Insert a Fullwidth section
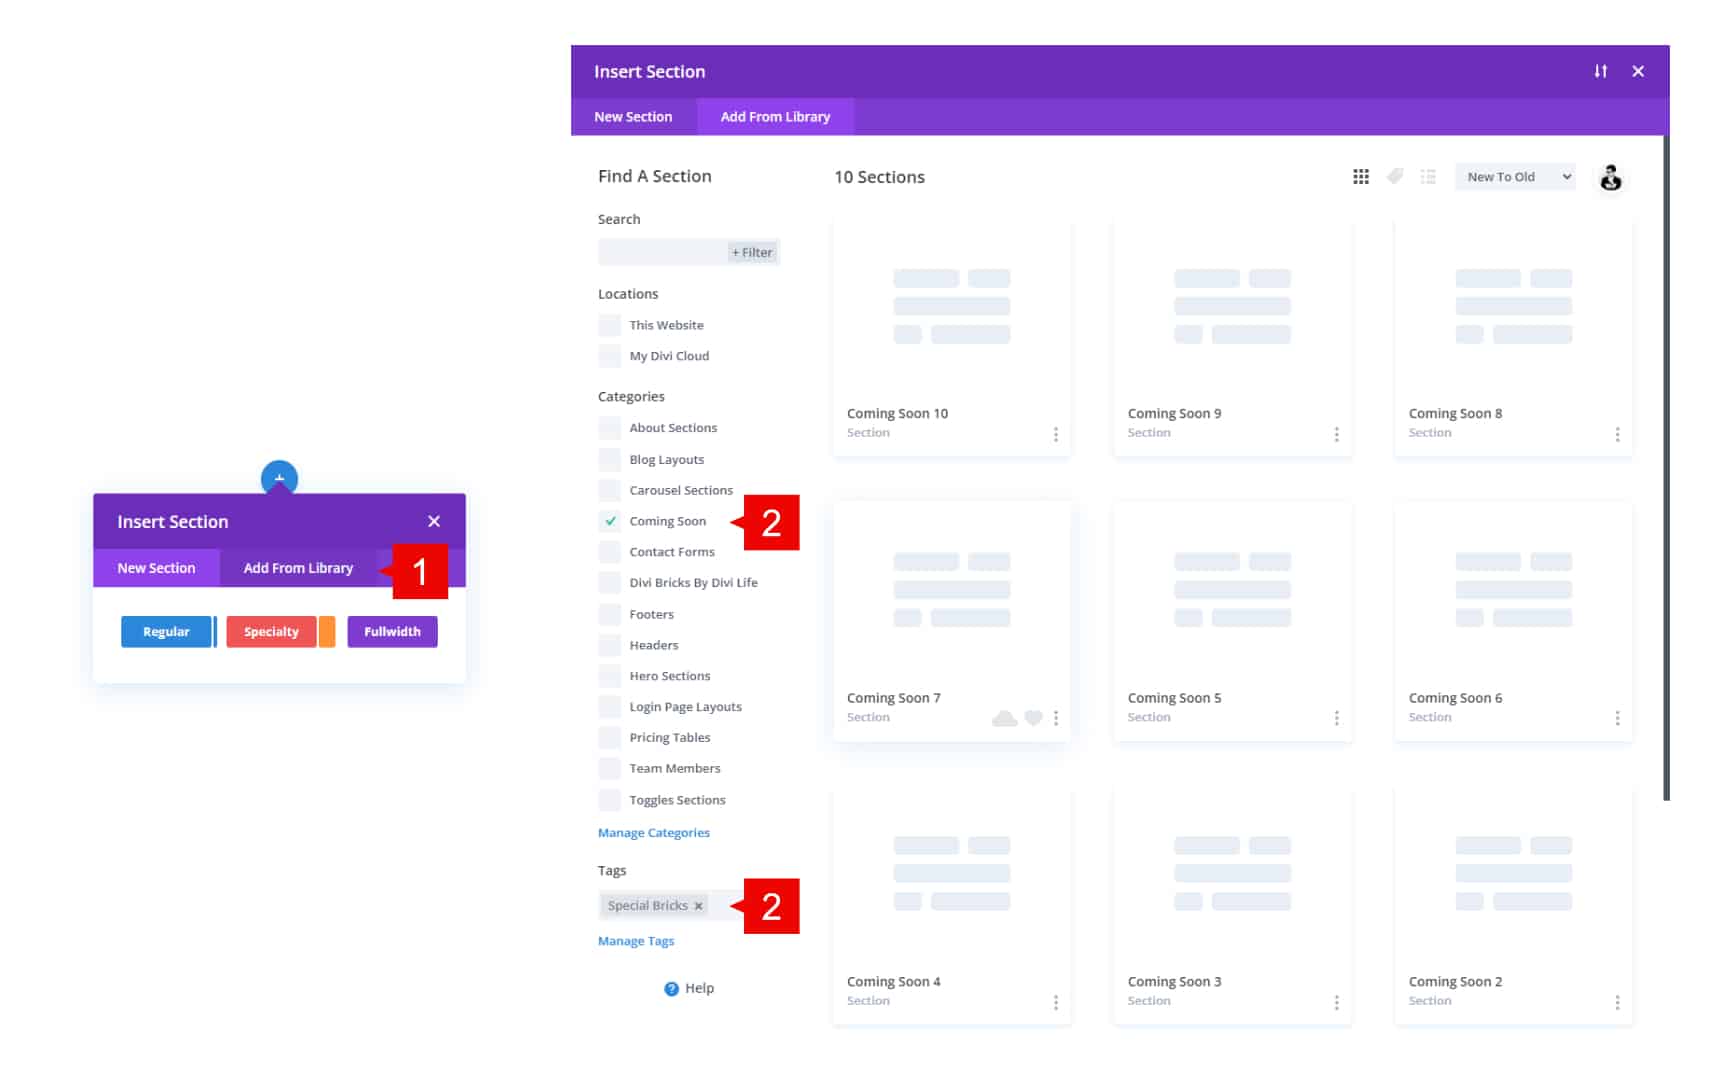Viewport: 1718px width, 1065px height. [392, 632]
